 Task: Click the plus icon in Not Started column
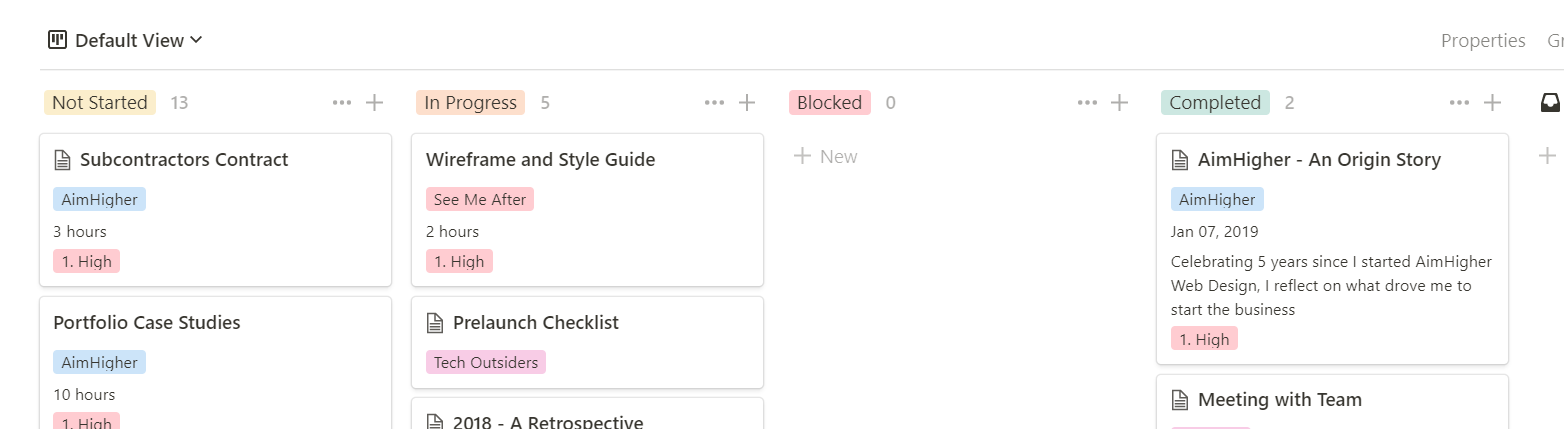point(375,102)
